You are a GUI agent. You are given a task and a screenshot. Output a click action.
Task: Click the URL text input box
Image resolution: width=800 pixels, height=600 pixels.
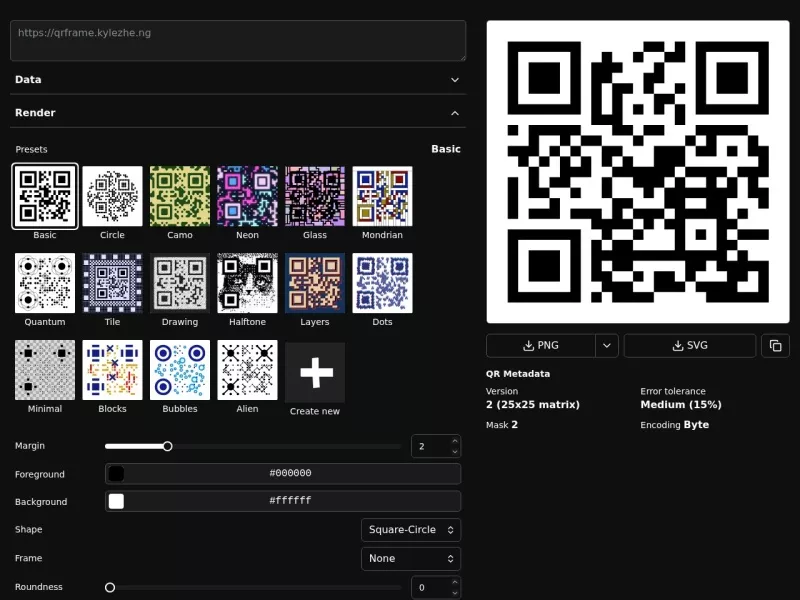click(238, 41)
